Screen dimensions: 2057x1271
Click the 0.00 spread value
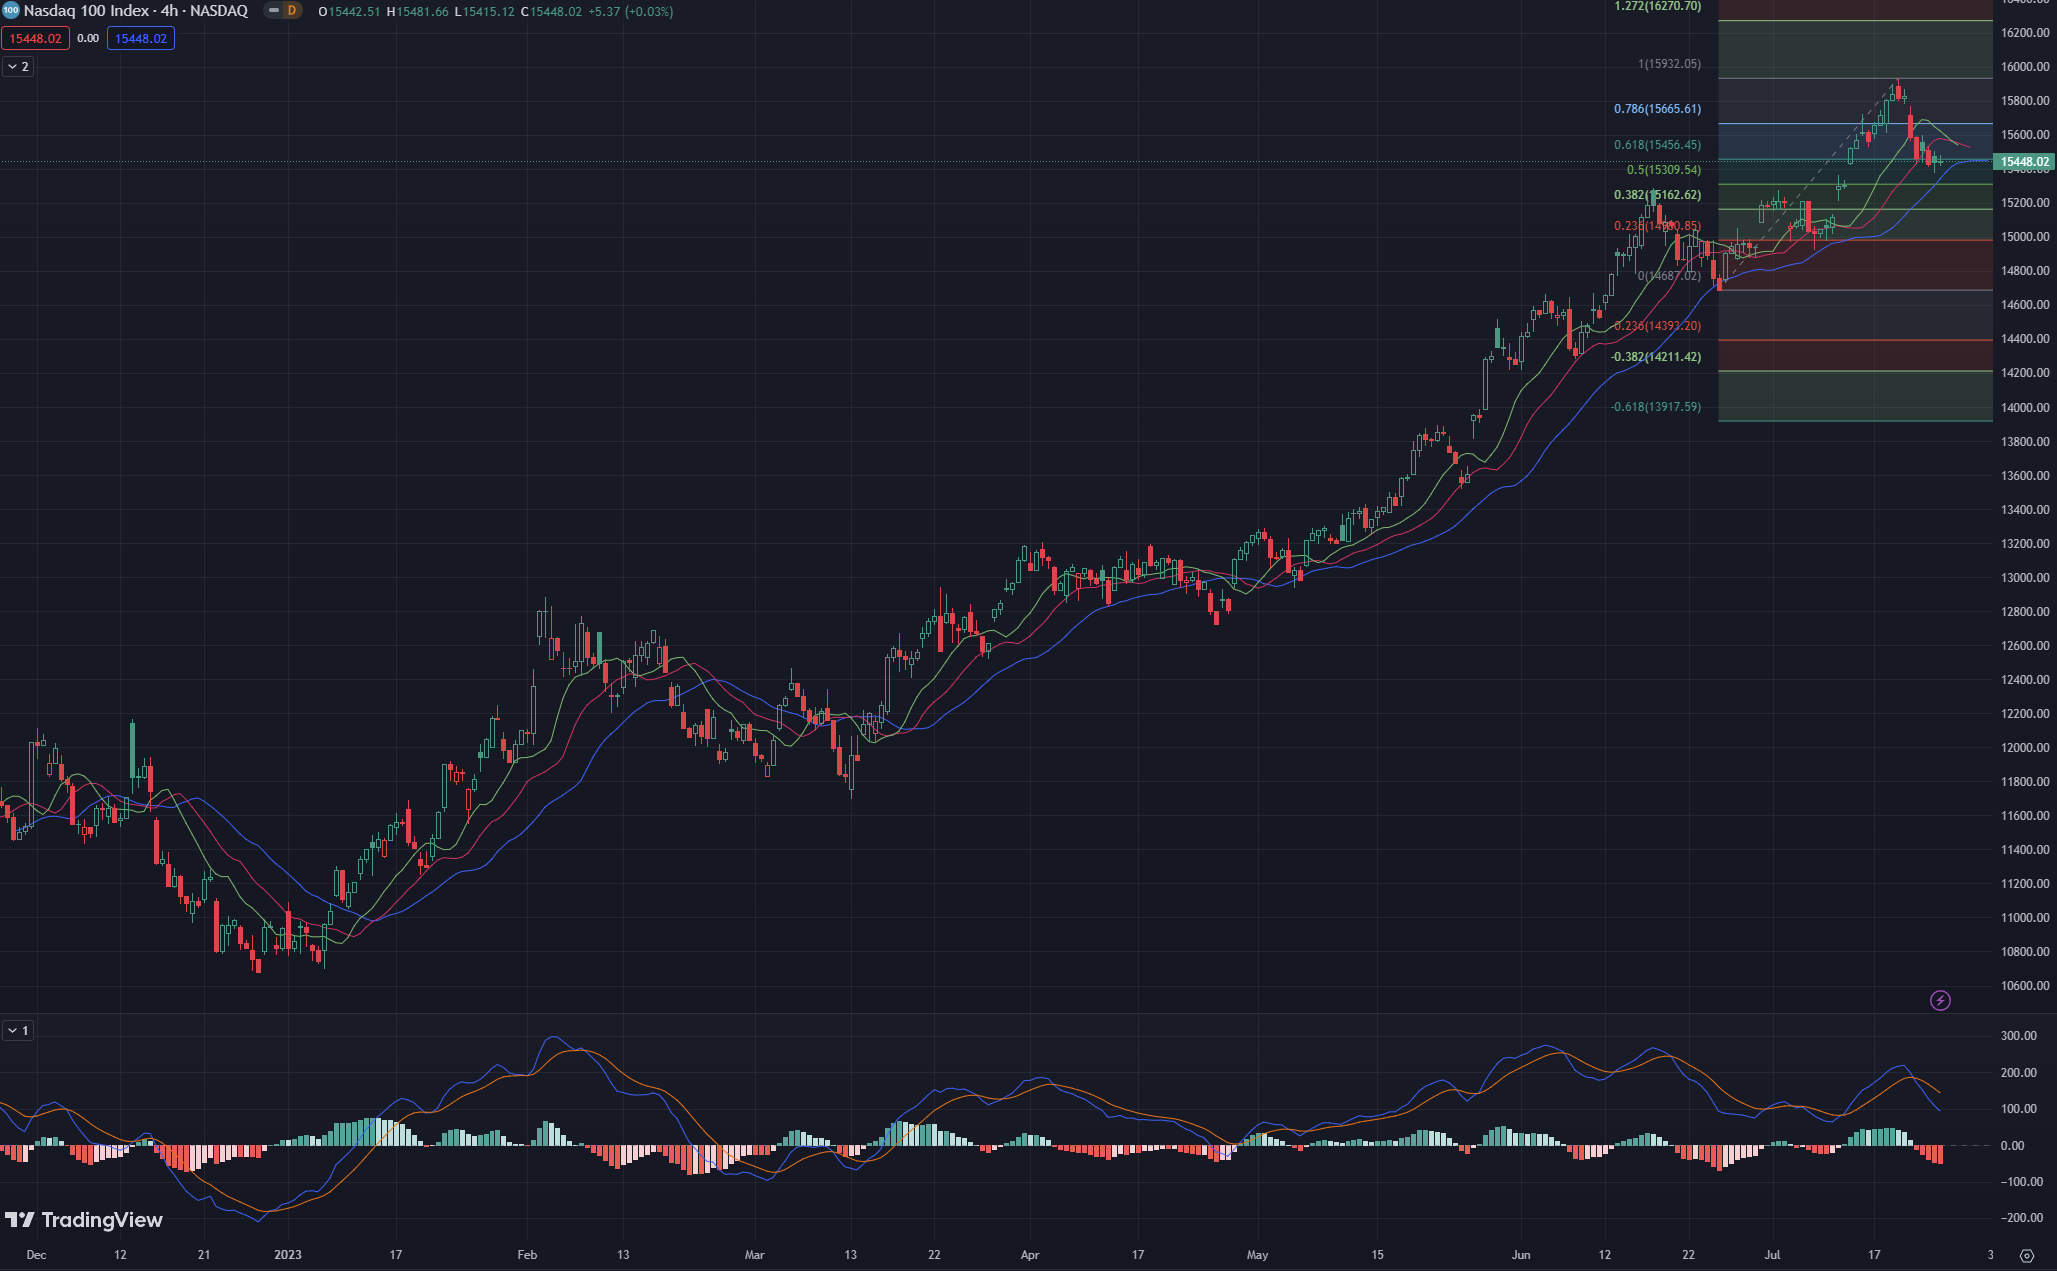[88, 38]
